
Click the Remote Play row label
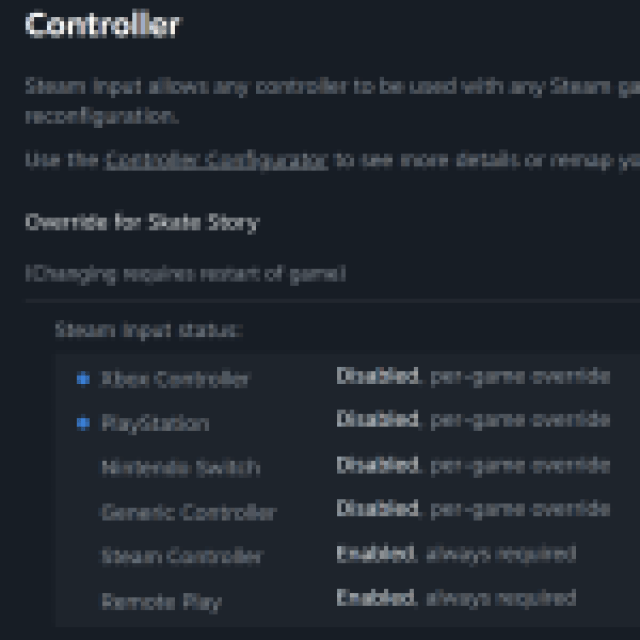161,601
